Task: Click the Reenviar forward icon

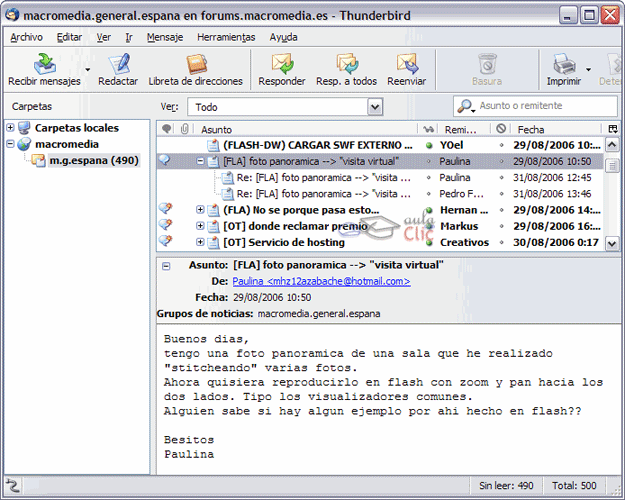Action: pyautogui.click(x=406, y=65)
